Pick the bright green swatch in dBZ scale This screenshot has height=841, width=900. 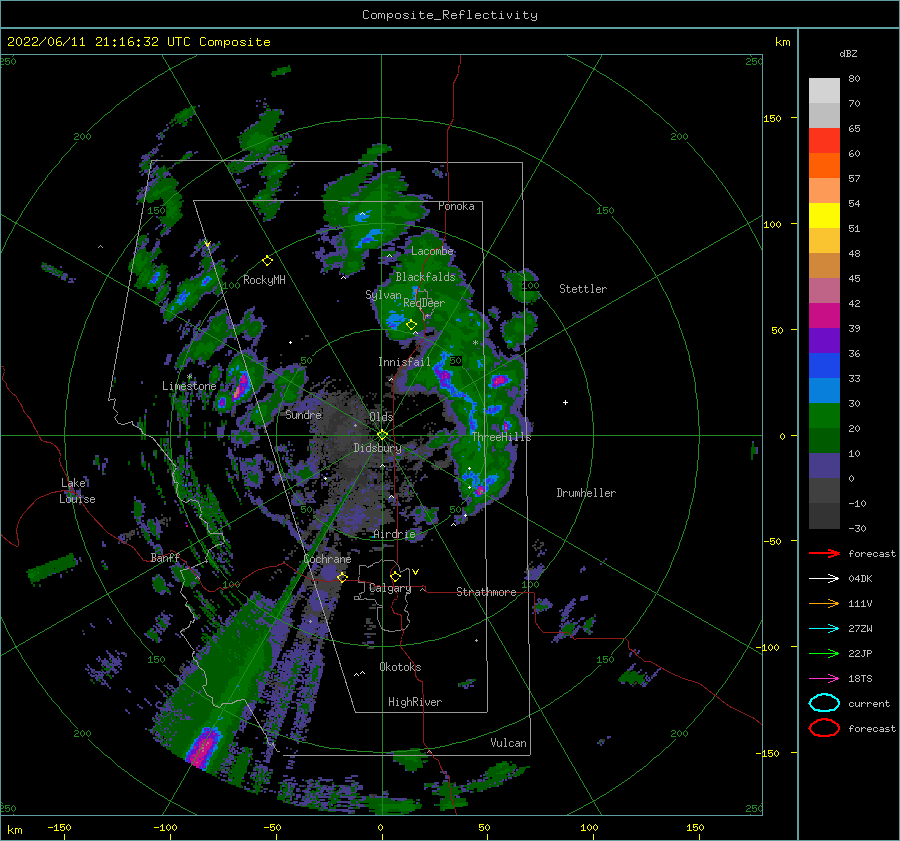pos(824,416)
